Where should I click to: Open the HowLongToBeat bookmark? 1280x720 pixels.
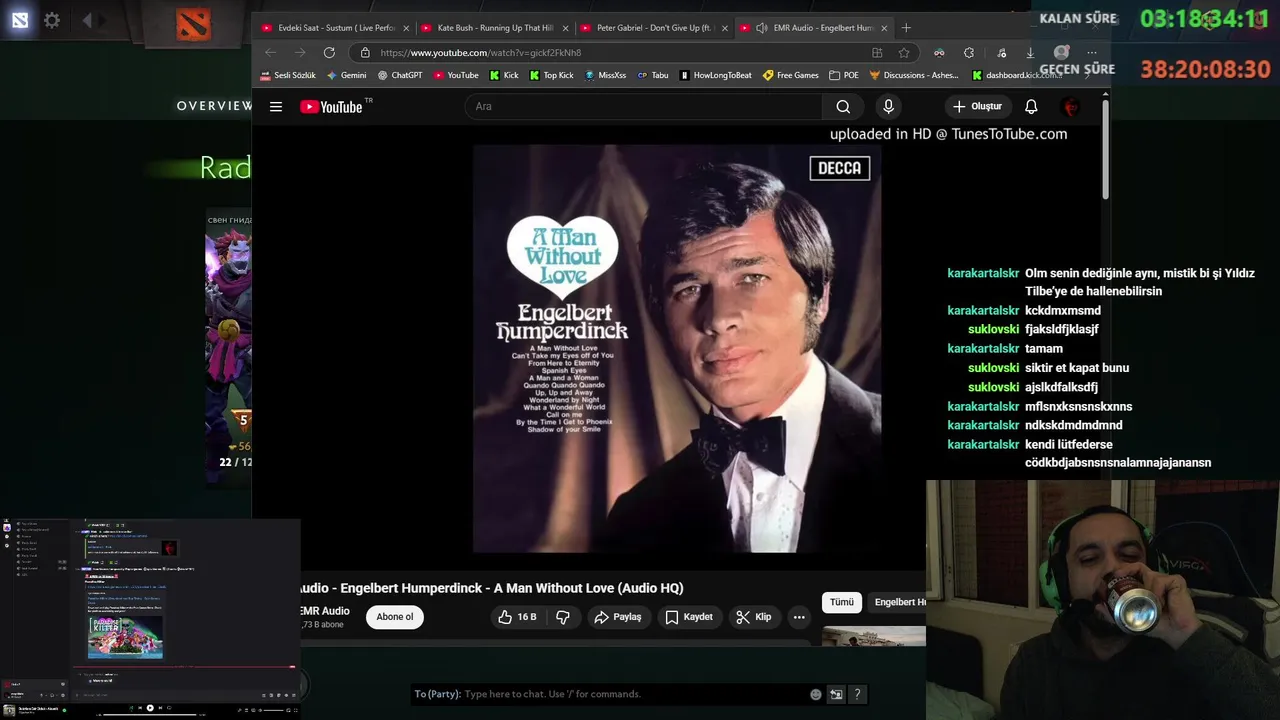click(x=715, y=75)
